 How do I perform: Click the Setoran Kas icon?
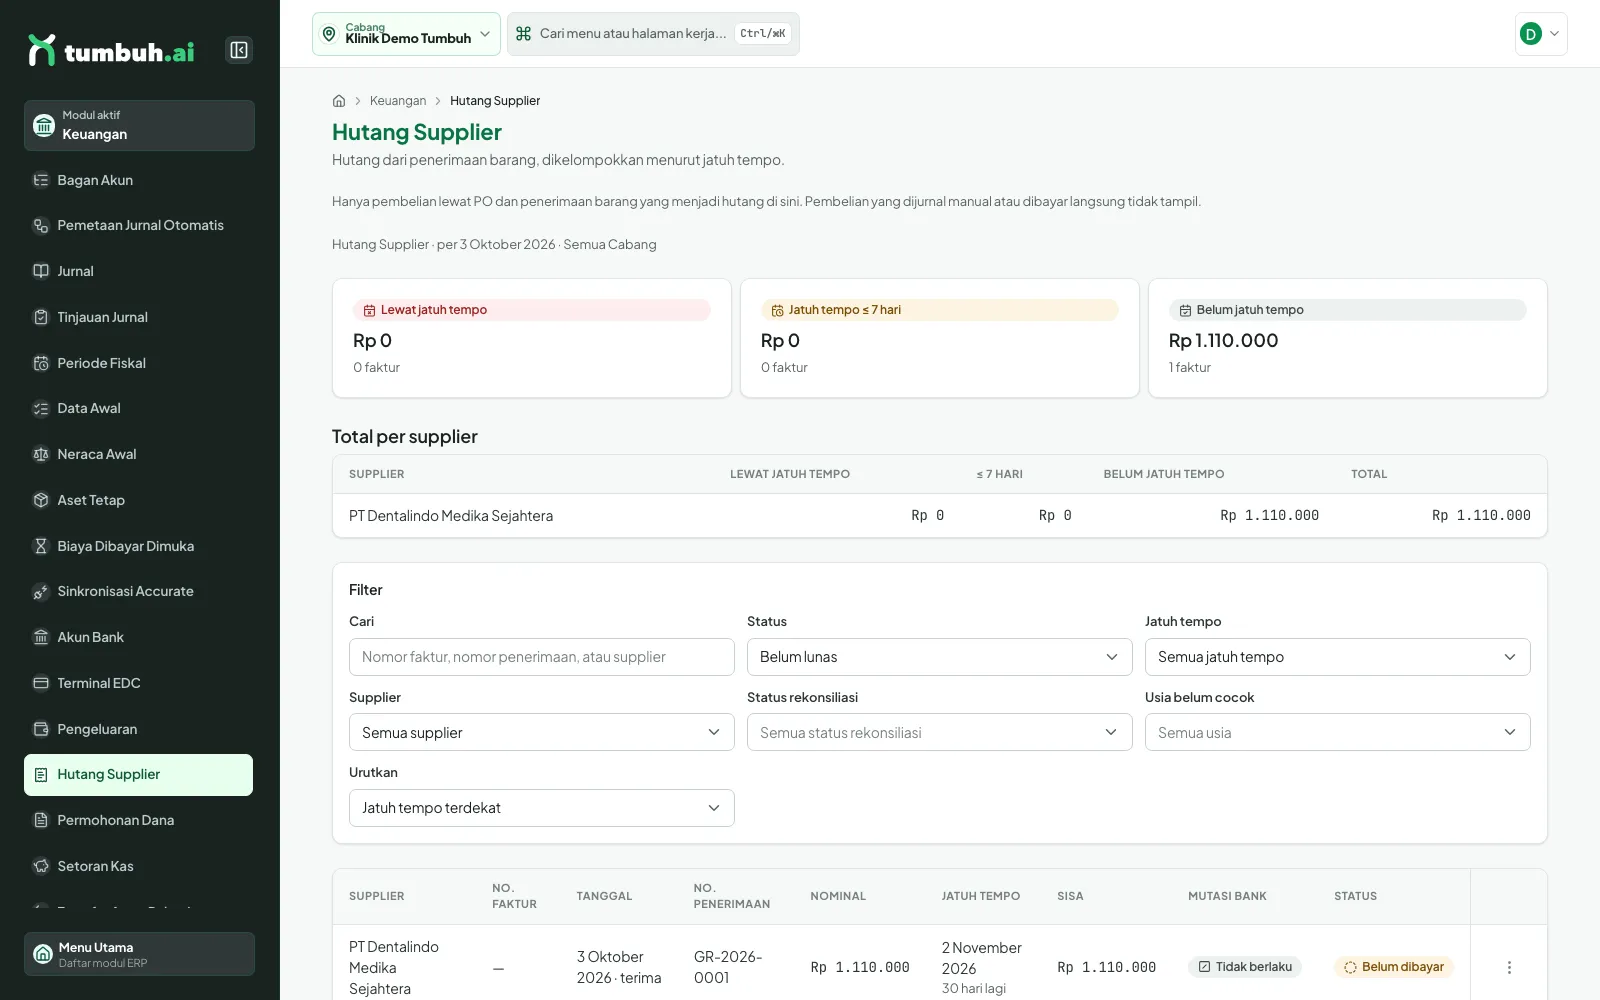click(41, 866)
